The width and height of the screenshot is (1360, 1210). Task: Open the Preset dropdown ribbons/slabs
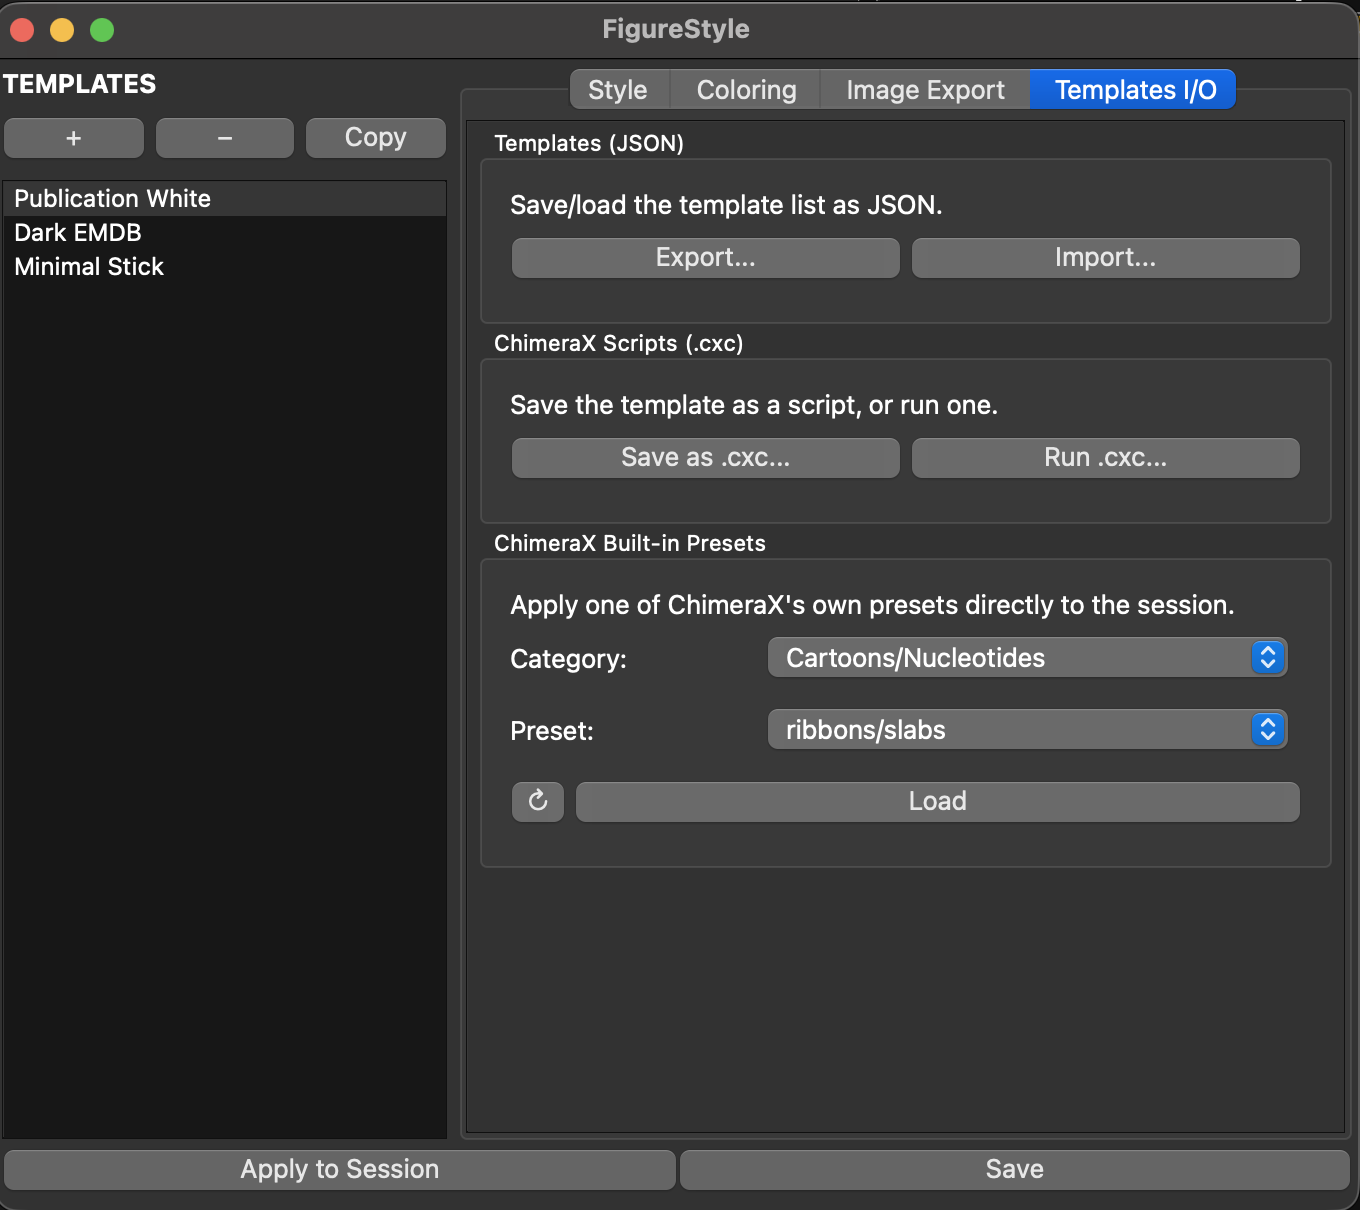click(x=1027, y=730)
